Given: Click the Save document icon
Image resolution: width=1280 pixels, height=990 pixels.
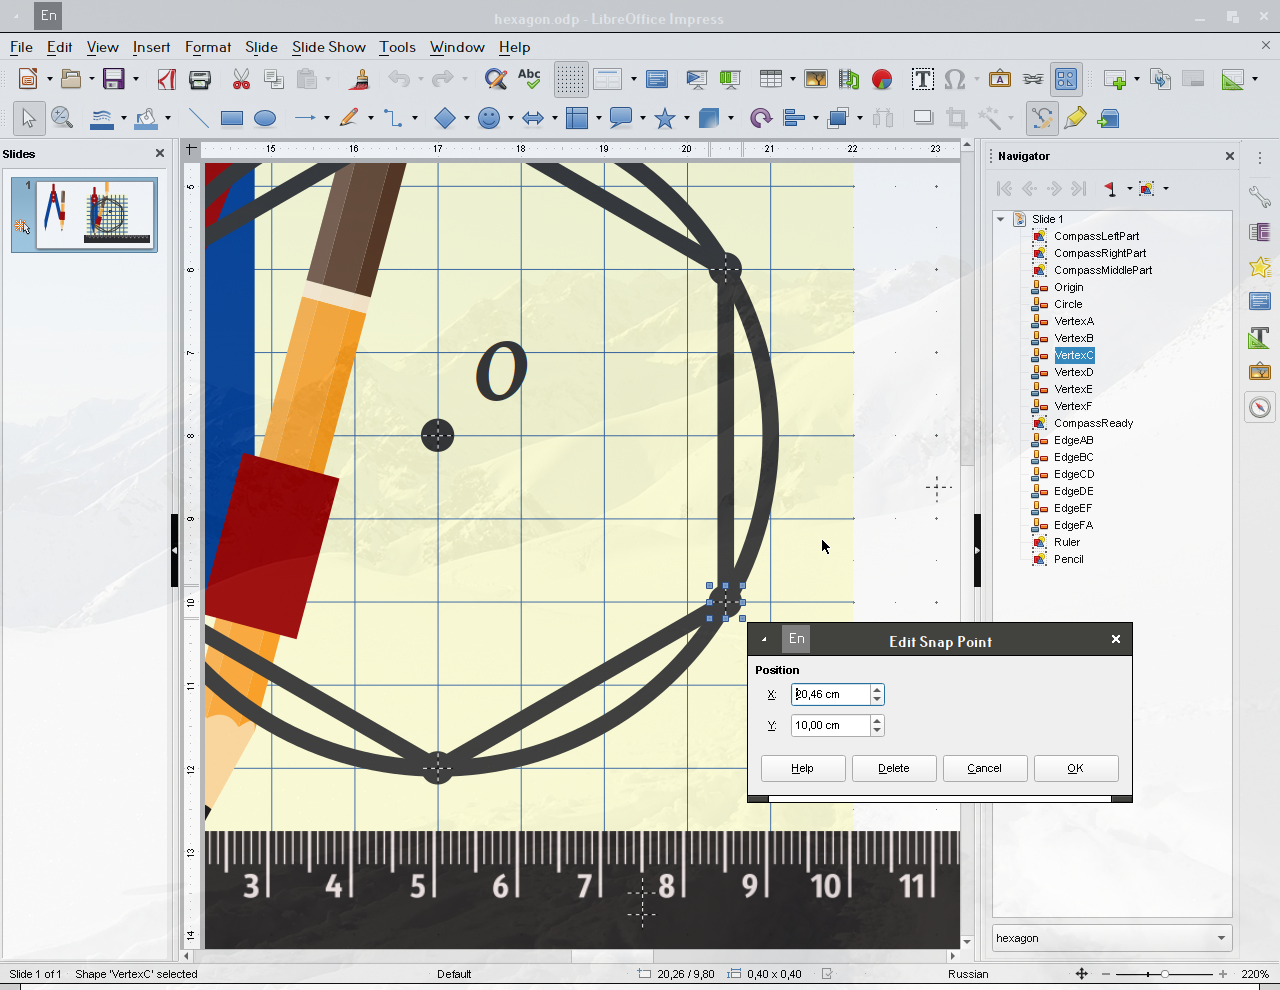Looking at the screenshot, I should (114, 79).
